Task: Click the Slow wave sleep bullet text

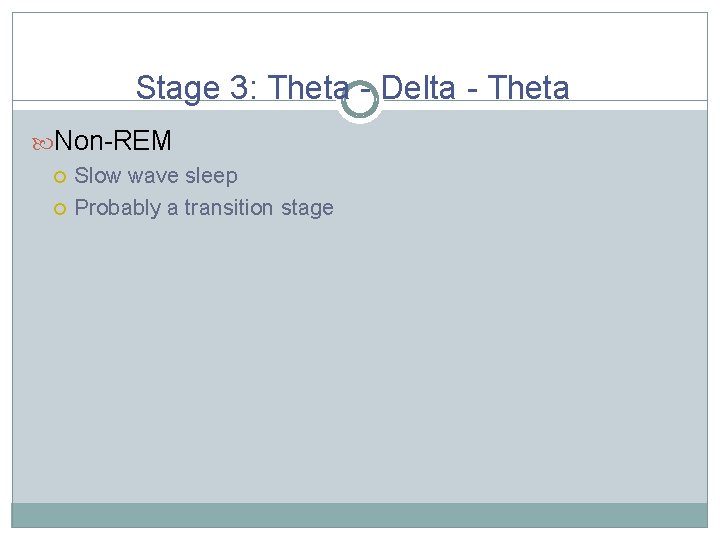Action: (x=156, y=176)
